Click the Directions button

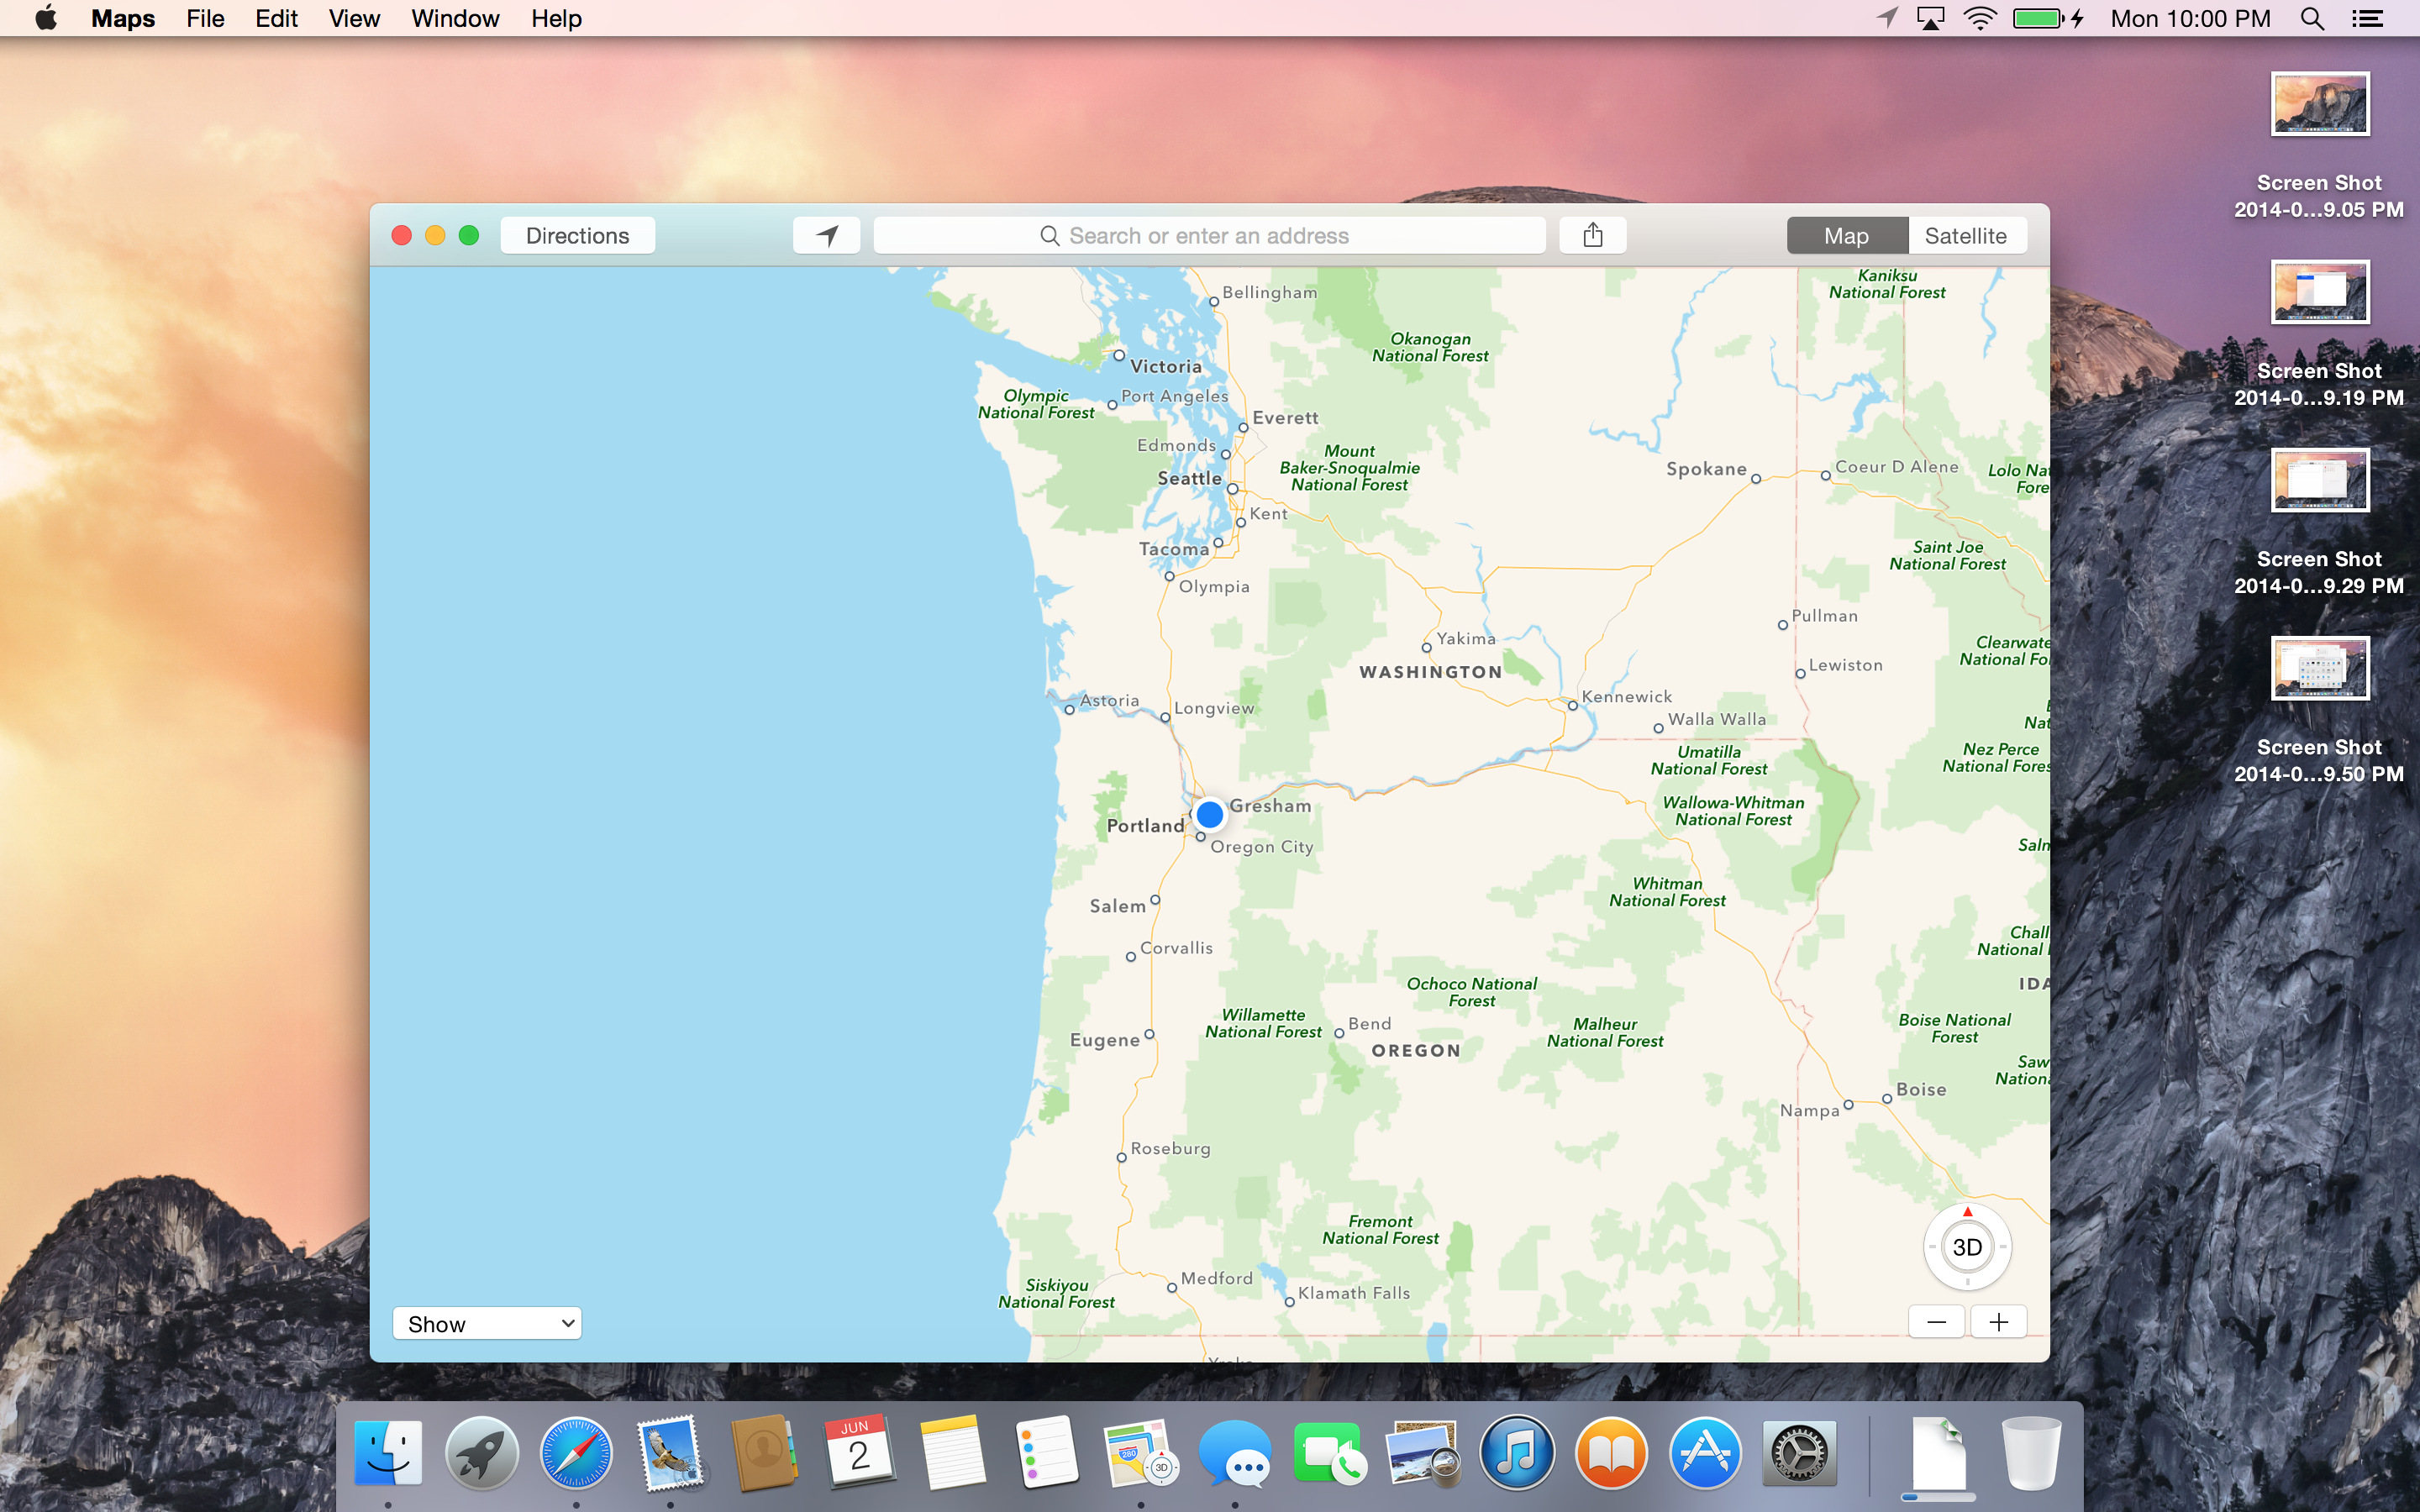(578, 235)
